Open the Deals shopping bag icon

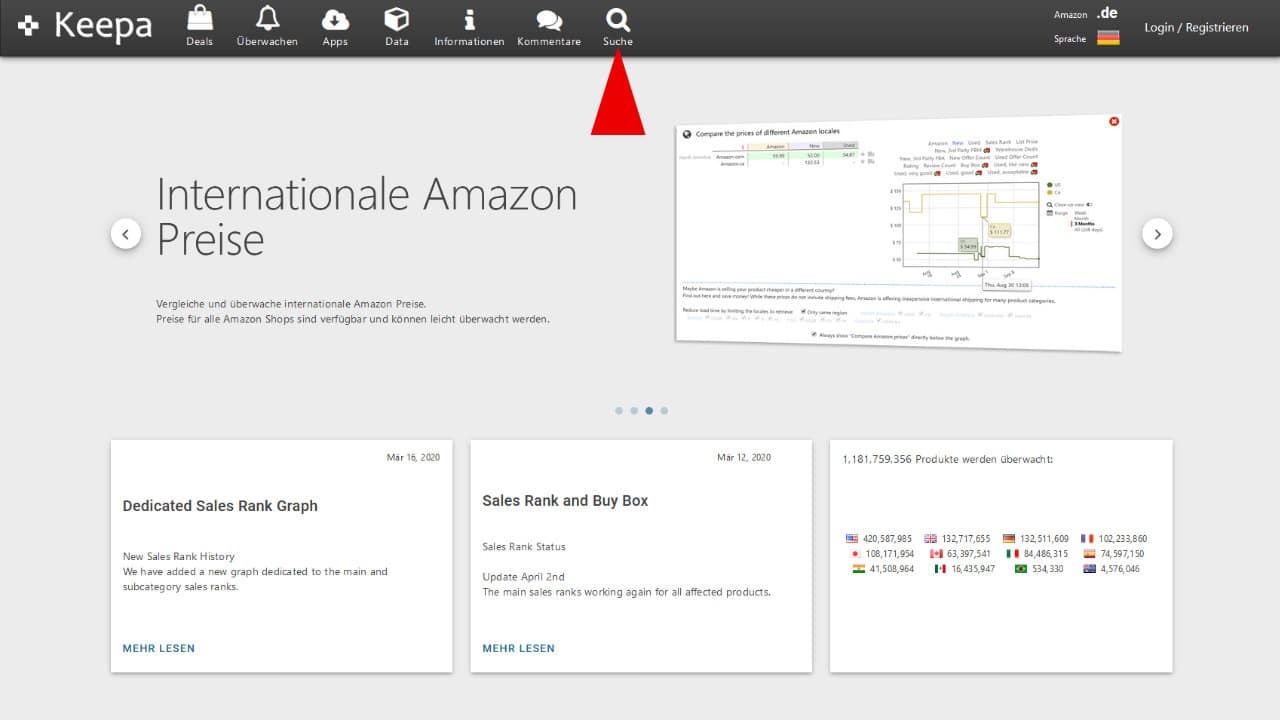coord(199,20)
